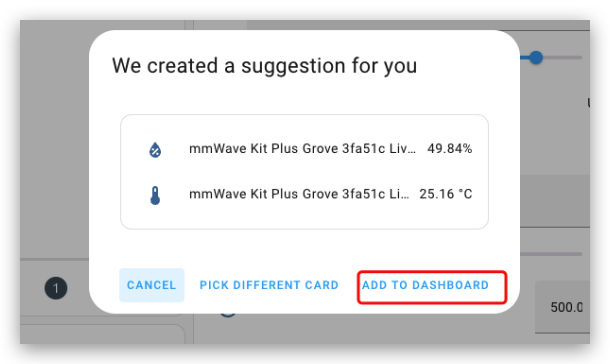
Task: Focus the 500.0 number input field
Action: pyautogui.click(x=563, y=307)
